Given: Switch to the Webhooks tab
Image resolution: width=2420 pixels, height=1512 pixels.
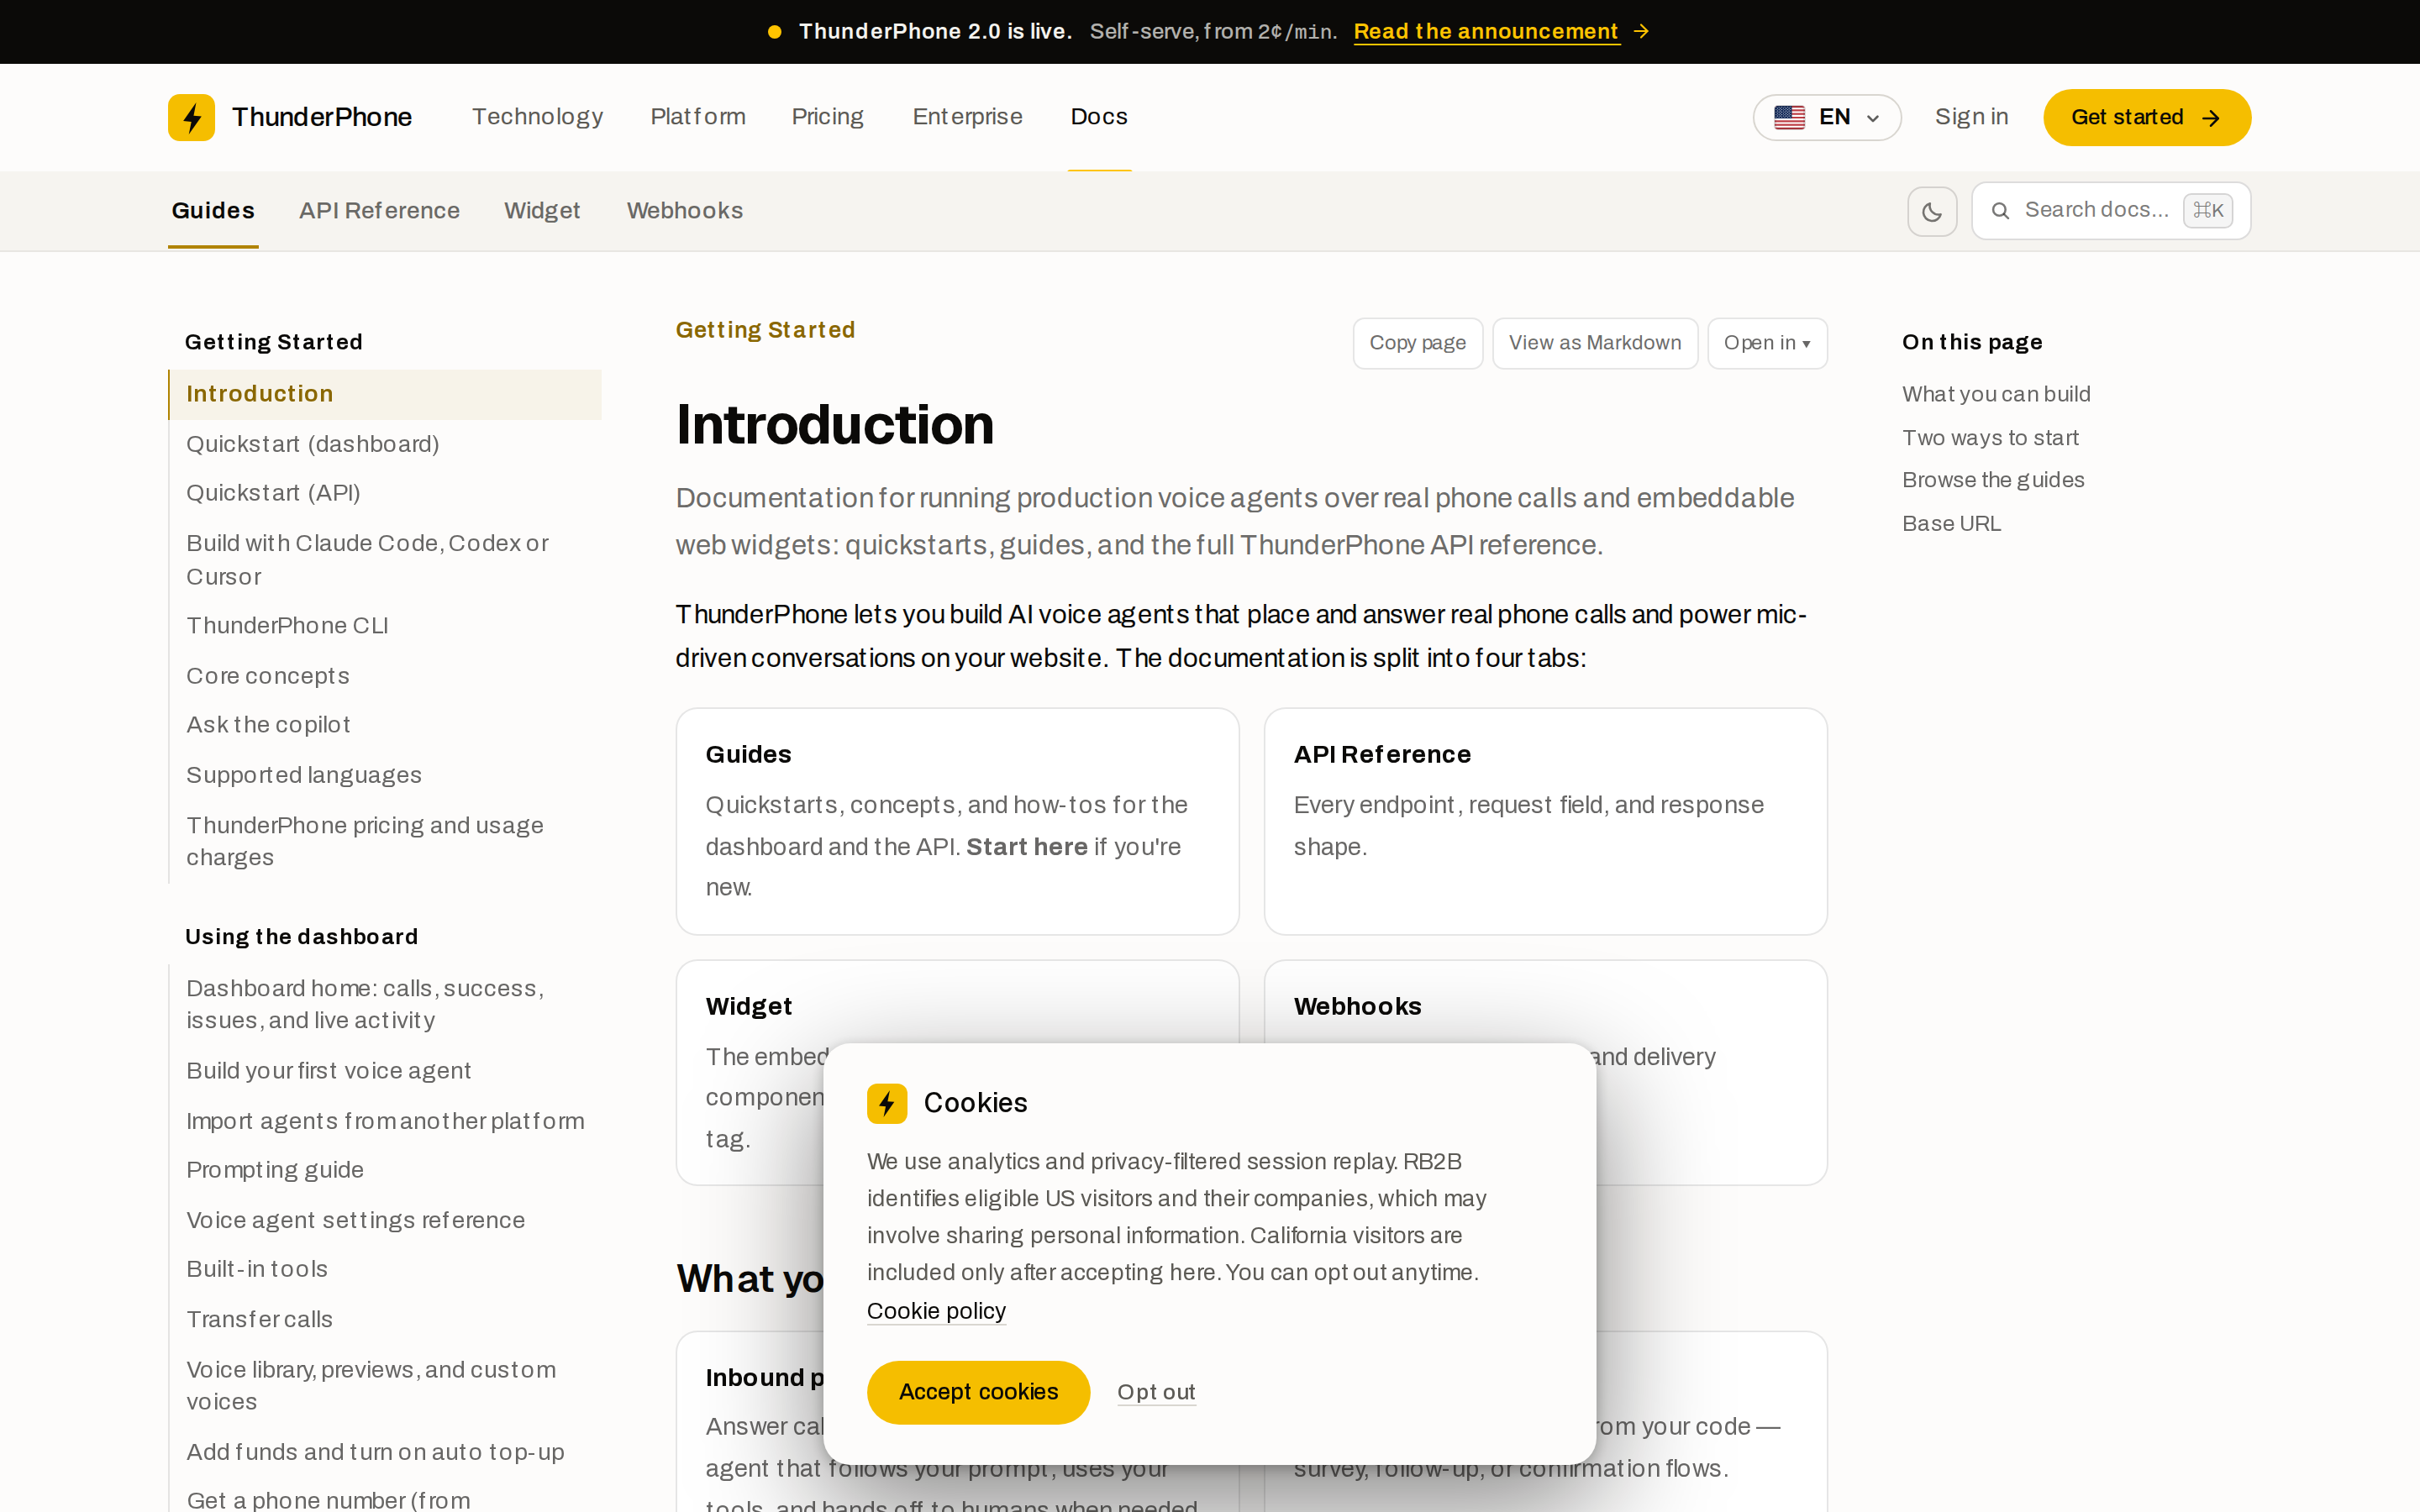Looking at the screenshot, I should 685,211.
